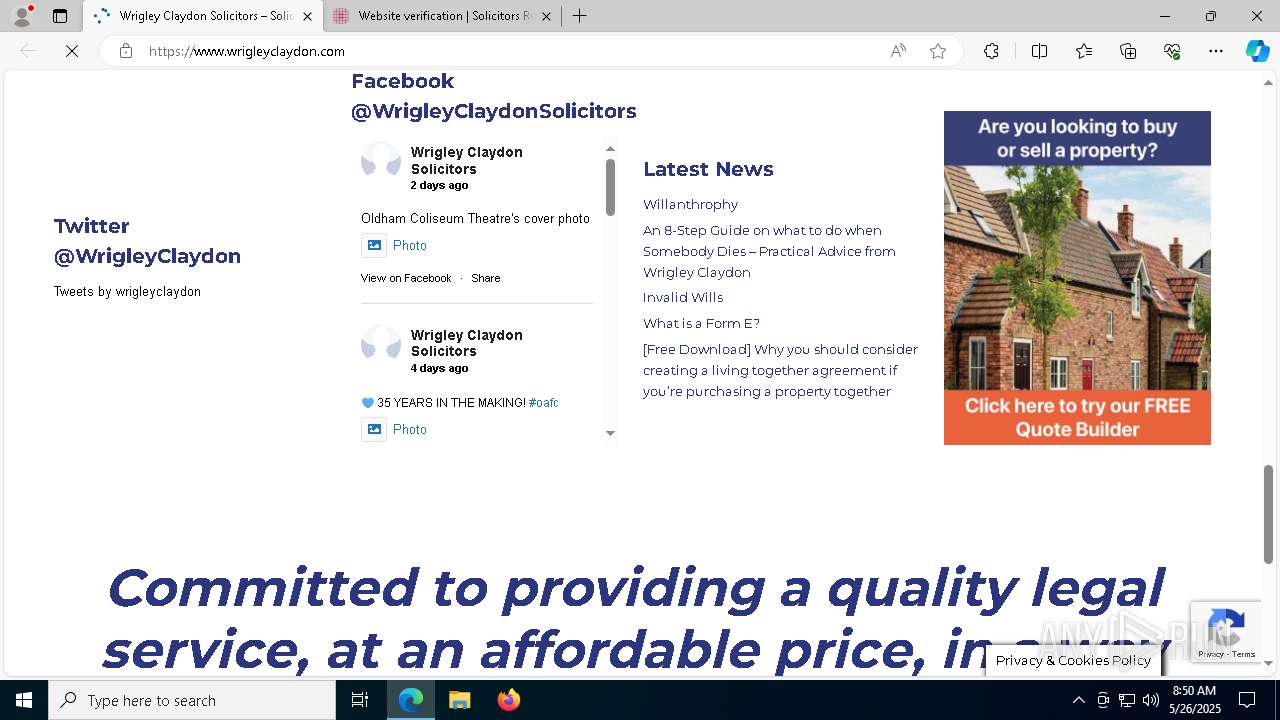The width and height of the screenshot is (1280, 720).
Task: Open the Collections icon
Action: click(x=1128, y=51)
